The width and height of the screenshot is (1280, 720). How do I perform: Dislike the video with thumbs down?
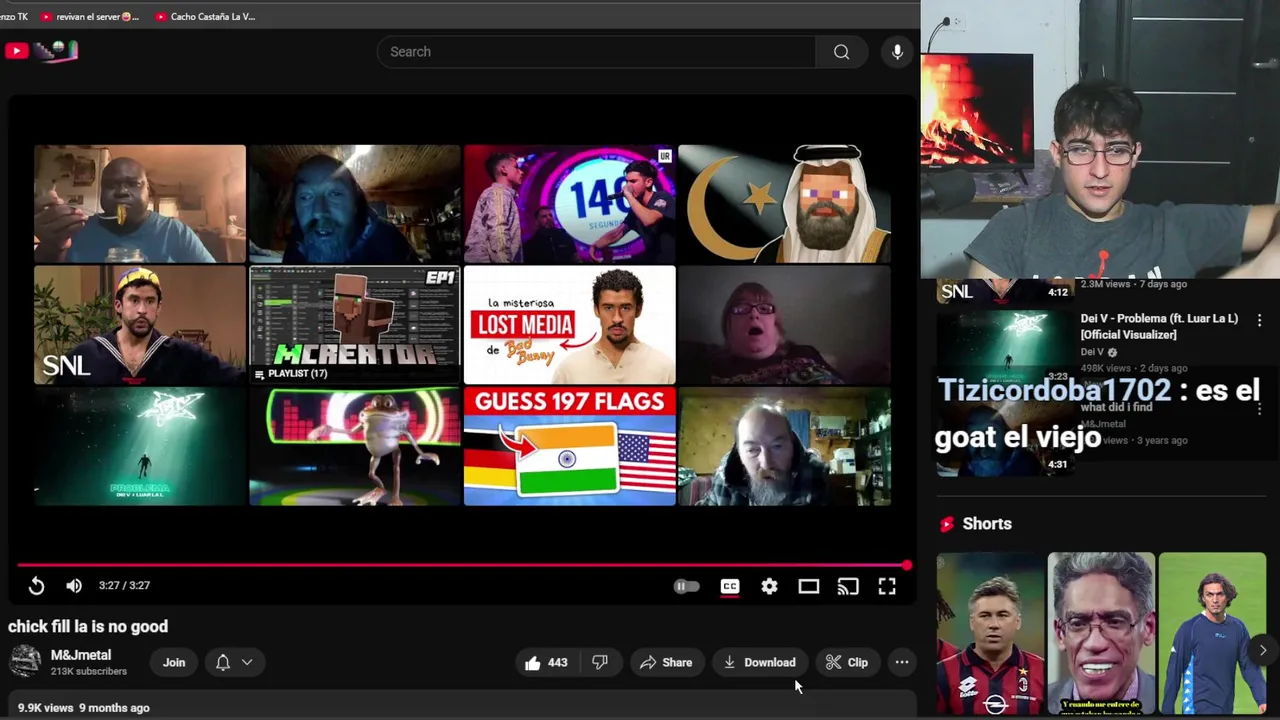600,662
